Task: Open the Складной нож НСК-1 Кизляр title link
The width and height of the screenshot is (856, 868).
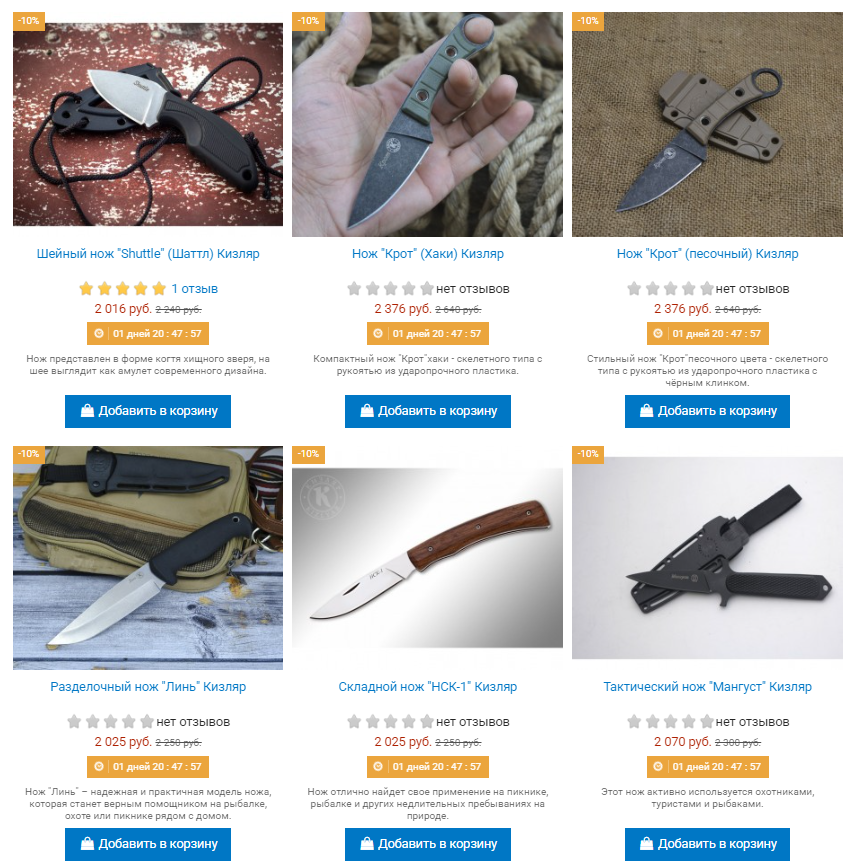Action: pos(427,686)
